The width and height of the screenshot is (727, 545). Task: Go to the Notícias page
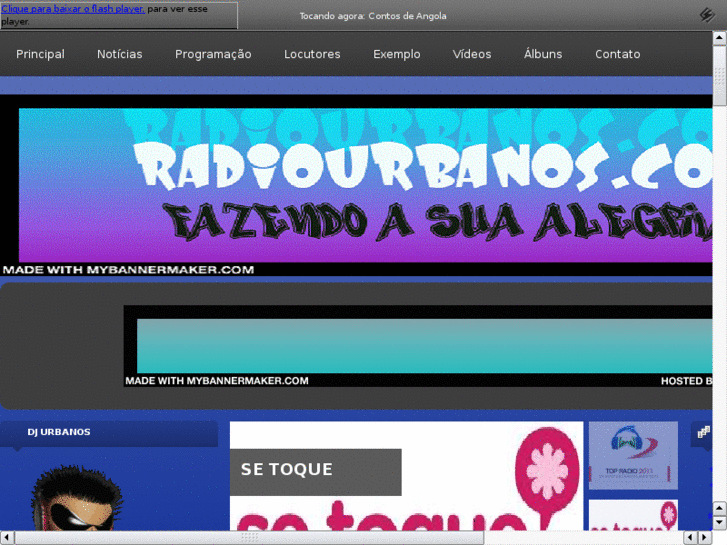coord(120,54)
